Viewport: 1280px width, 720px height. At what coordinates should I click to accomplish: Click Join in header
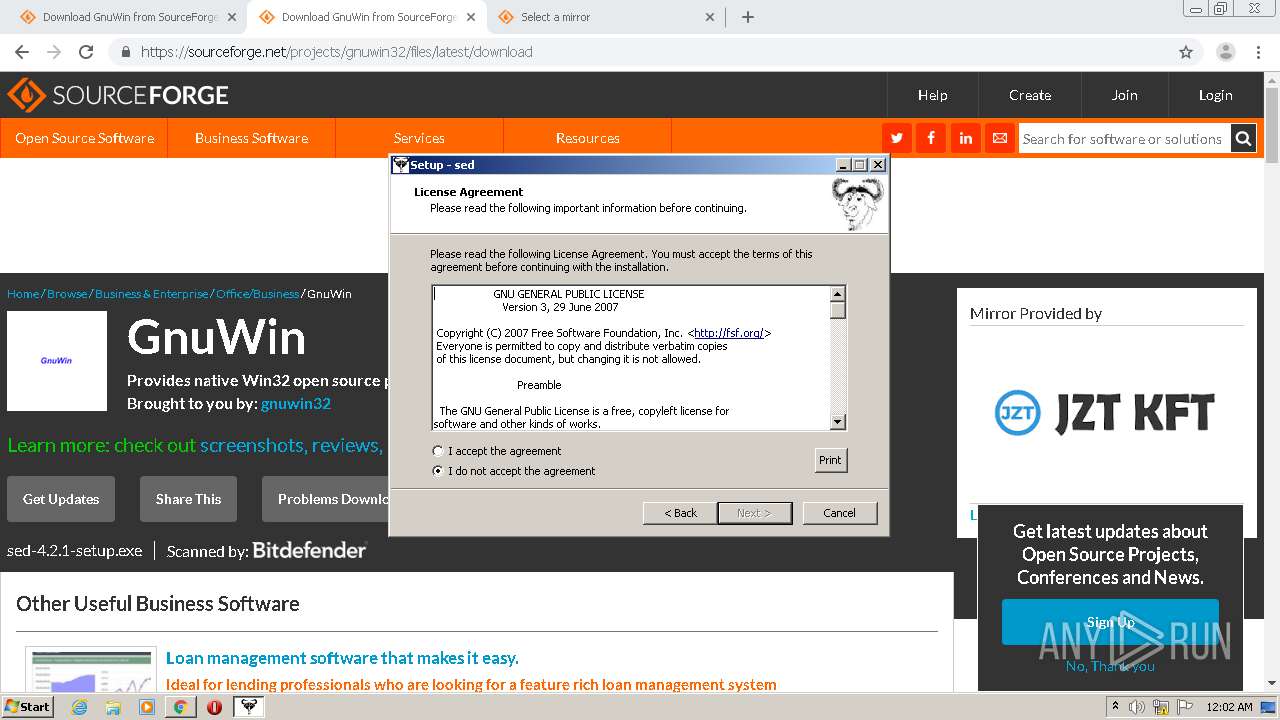[1124, 95]
